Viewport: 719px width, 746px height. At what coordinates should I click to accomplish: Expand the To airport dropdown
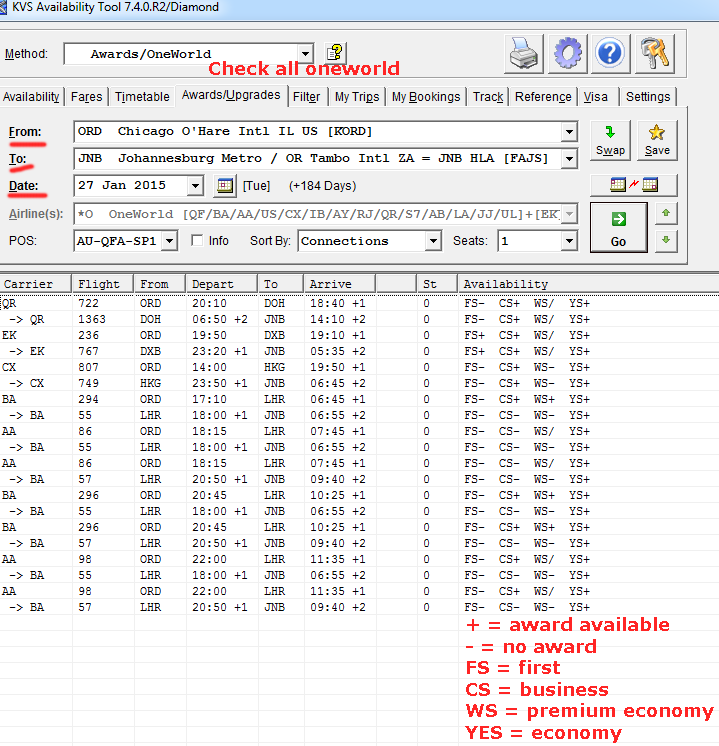point(569,158)
